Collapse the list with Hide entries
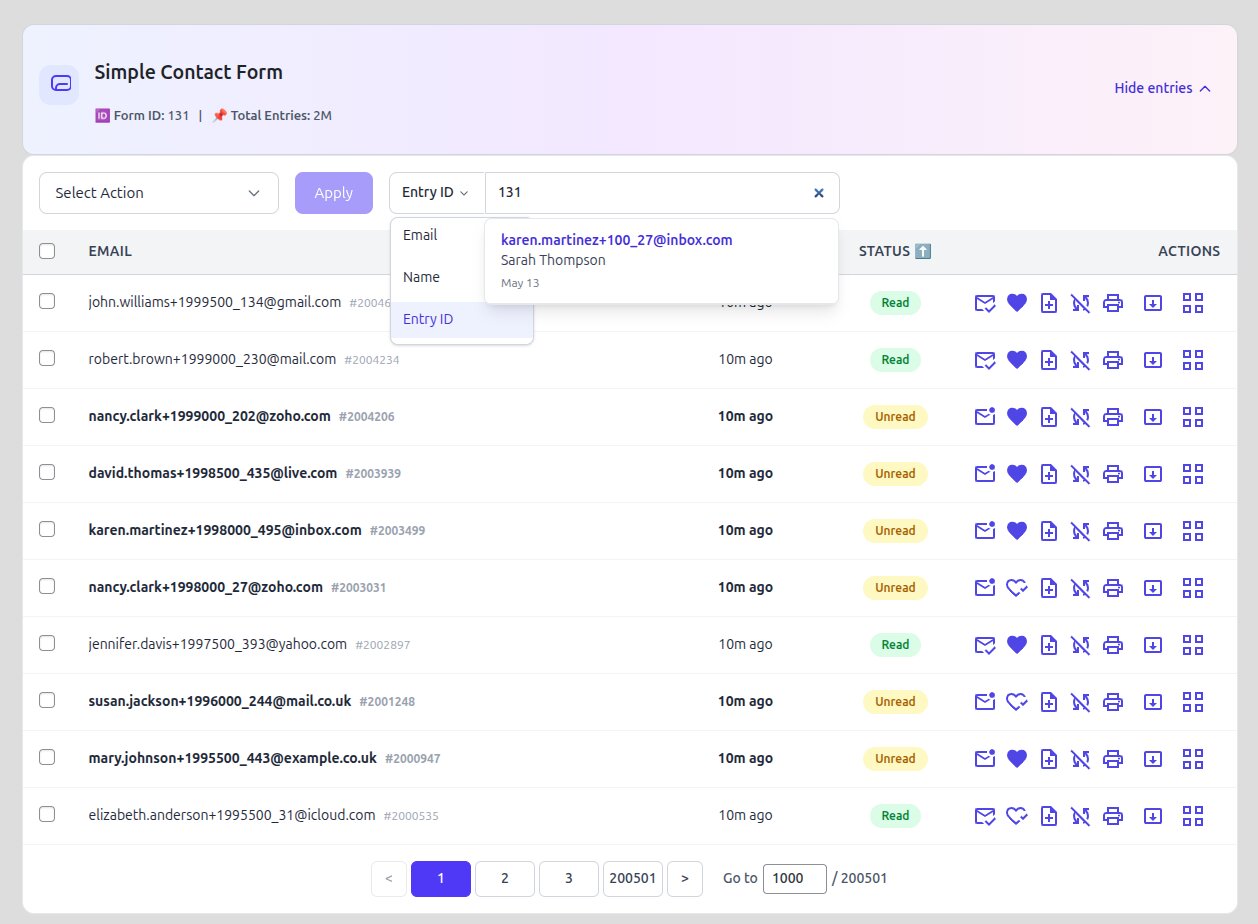 click(1162, 88)
